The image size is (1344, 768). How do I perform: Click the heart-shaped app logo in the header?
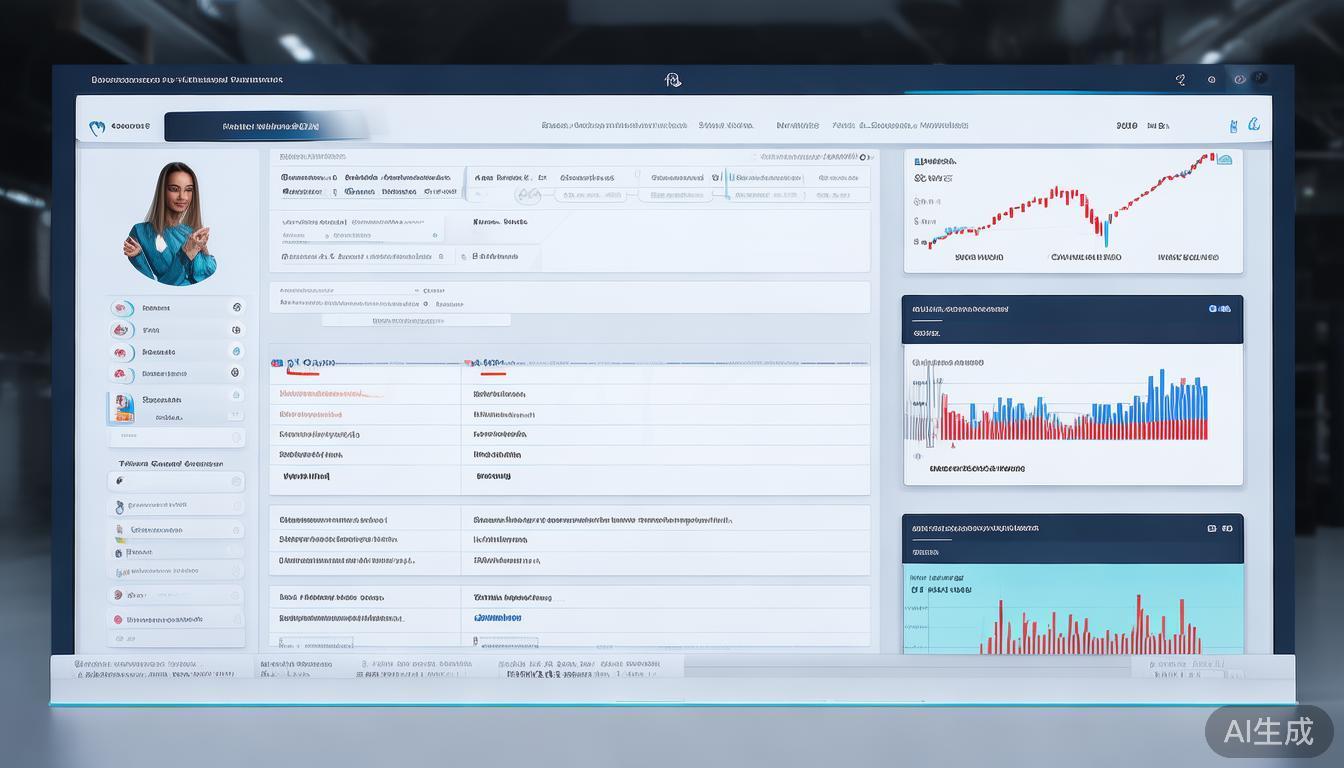point(97,127)
